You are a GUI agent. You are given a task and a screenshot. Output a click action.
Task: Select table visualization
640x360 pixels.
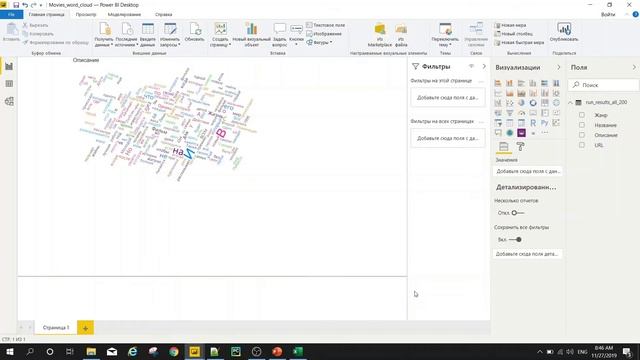pos(509,123)
